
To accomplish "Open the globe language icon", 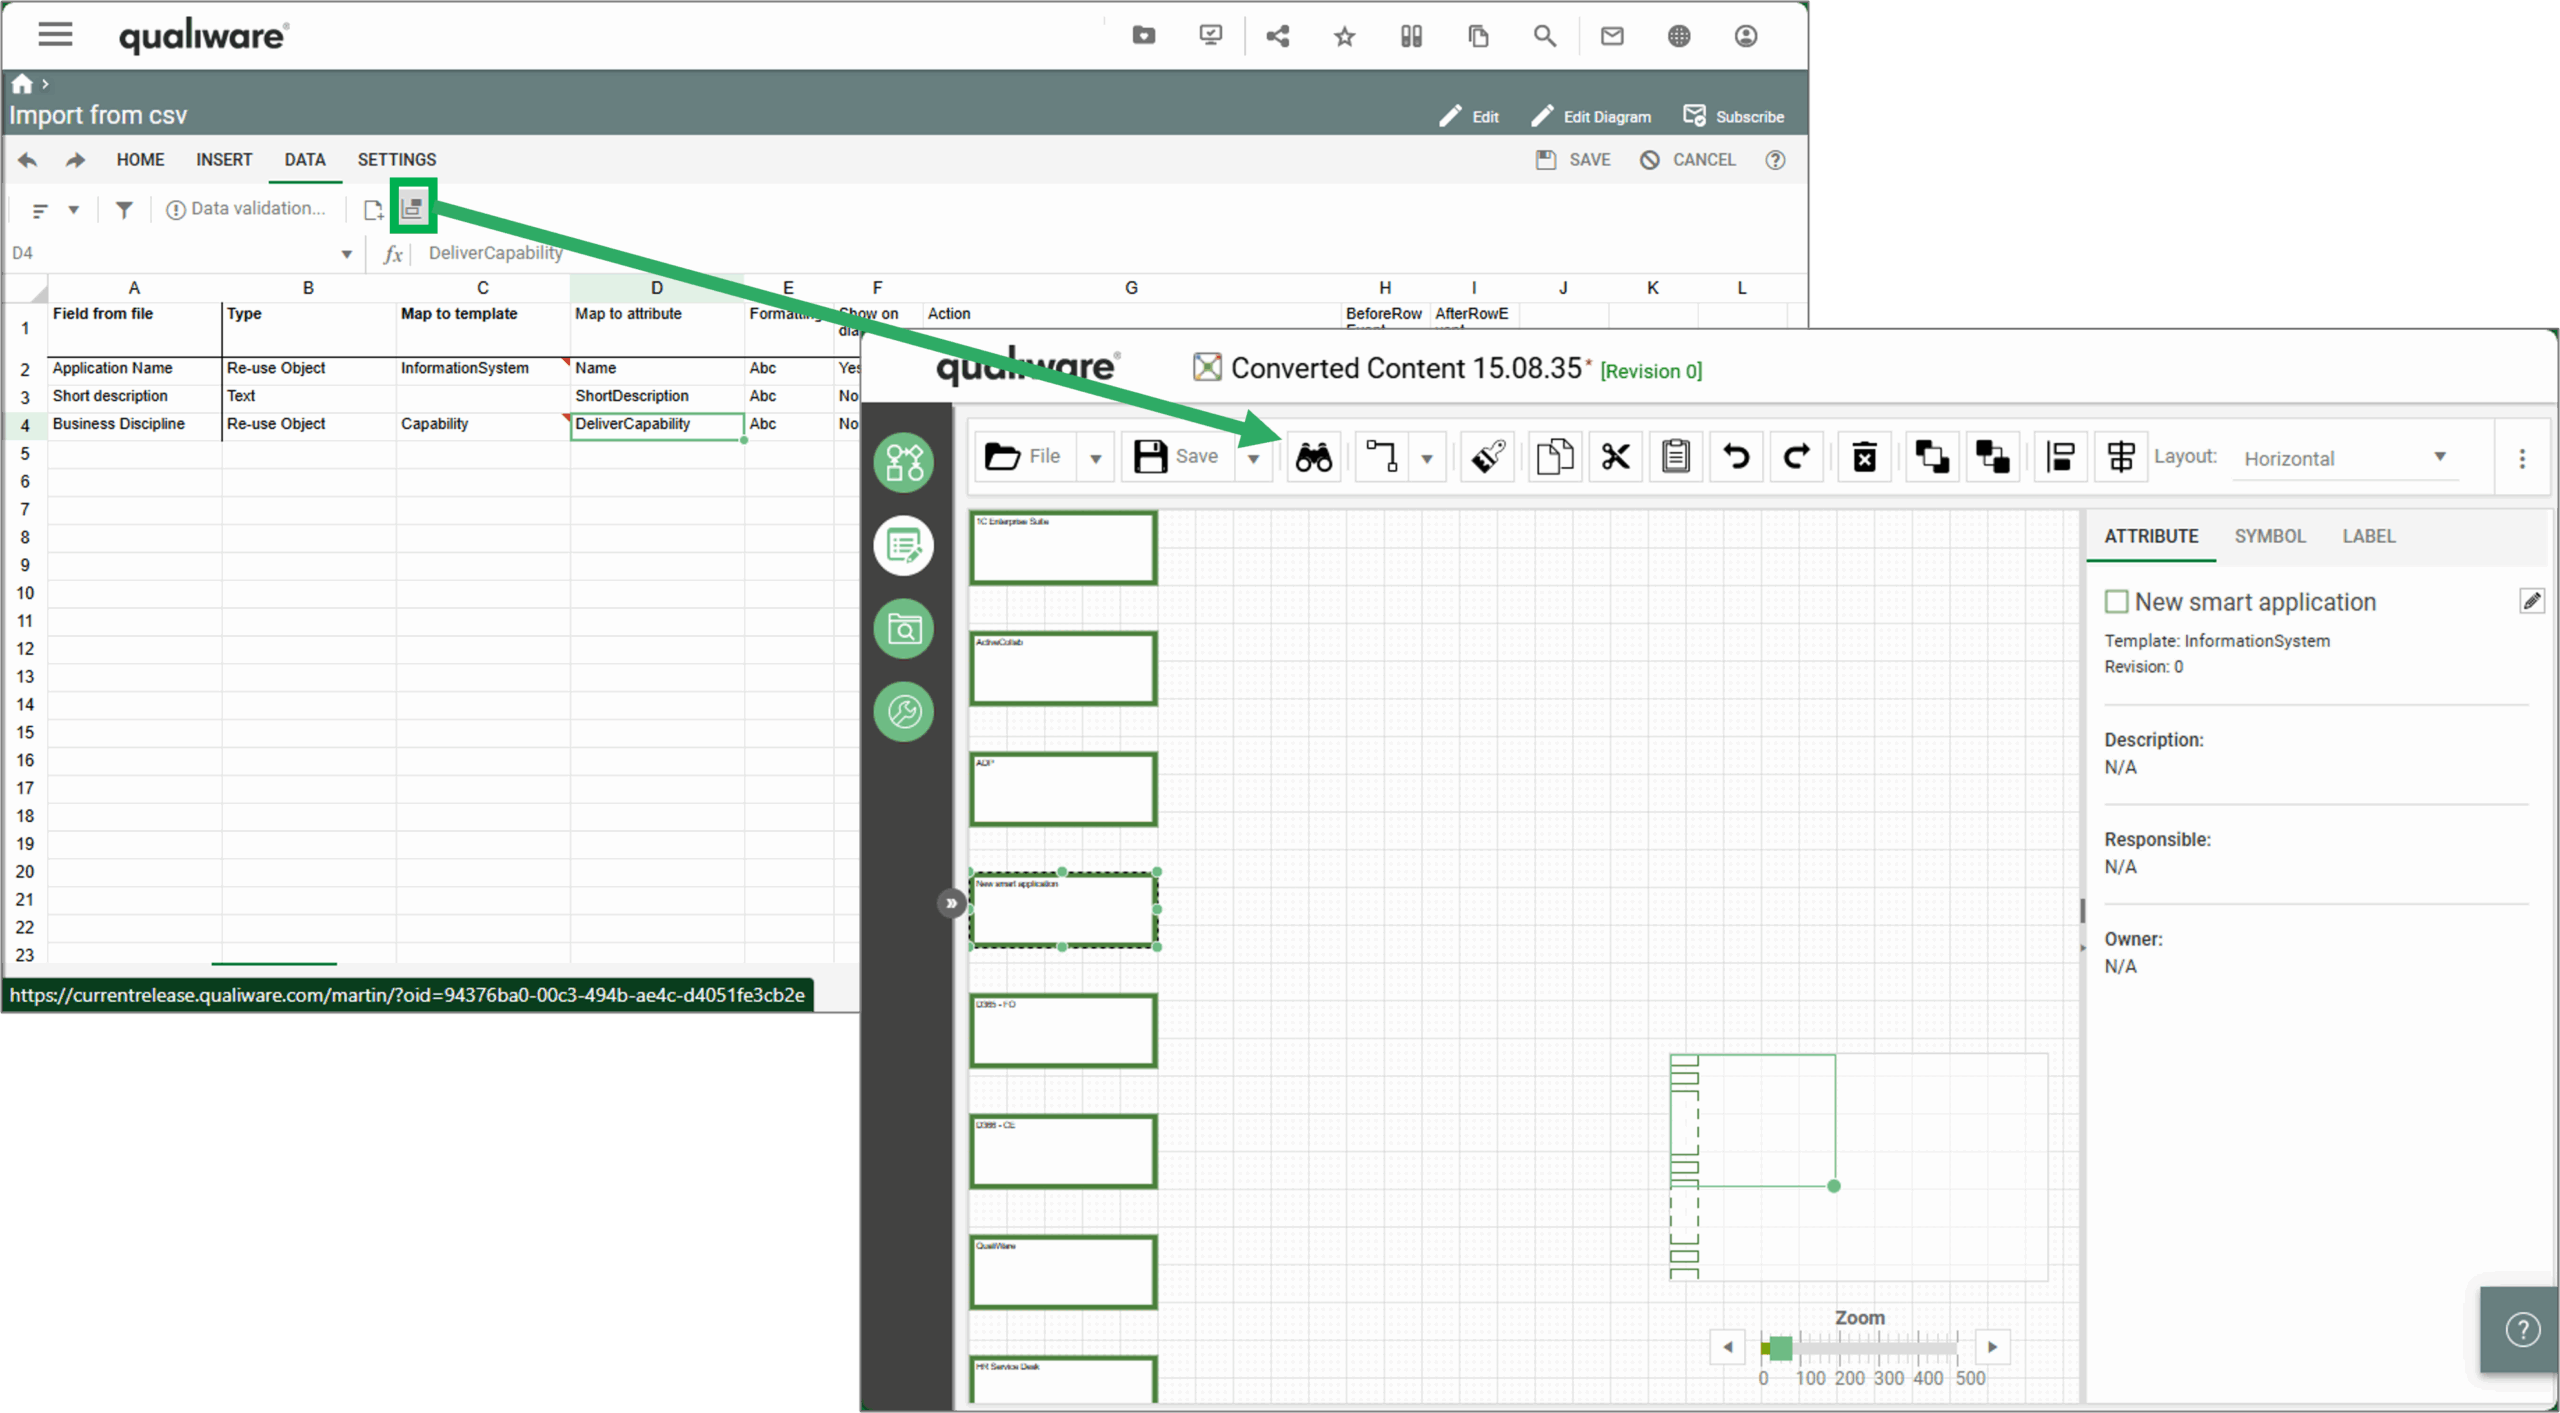I will click(x=1679, y=37).
